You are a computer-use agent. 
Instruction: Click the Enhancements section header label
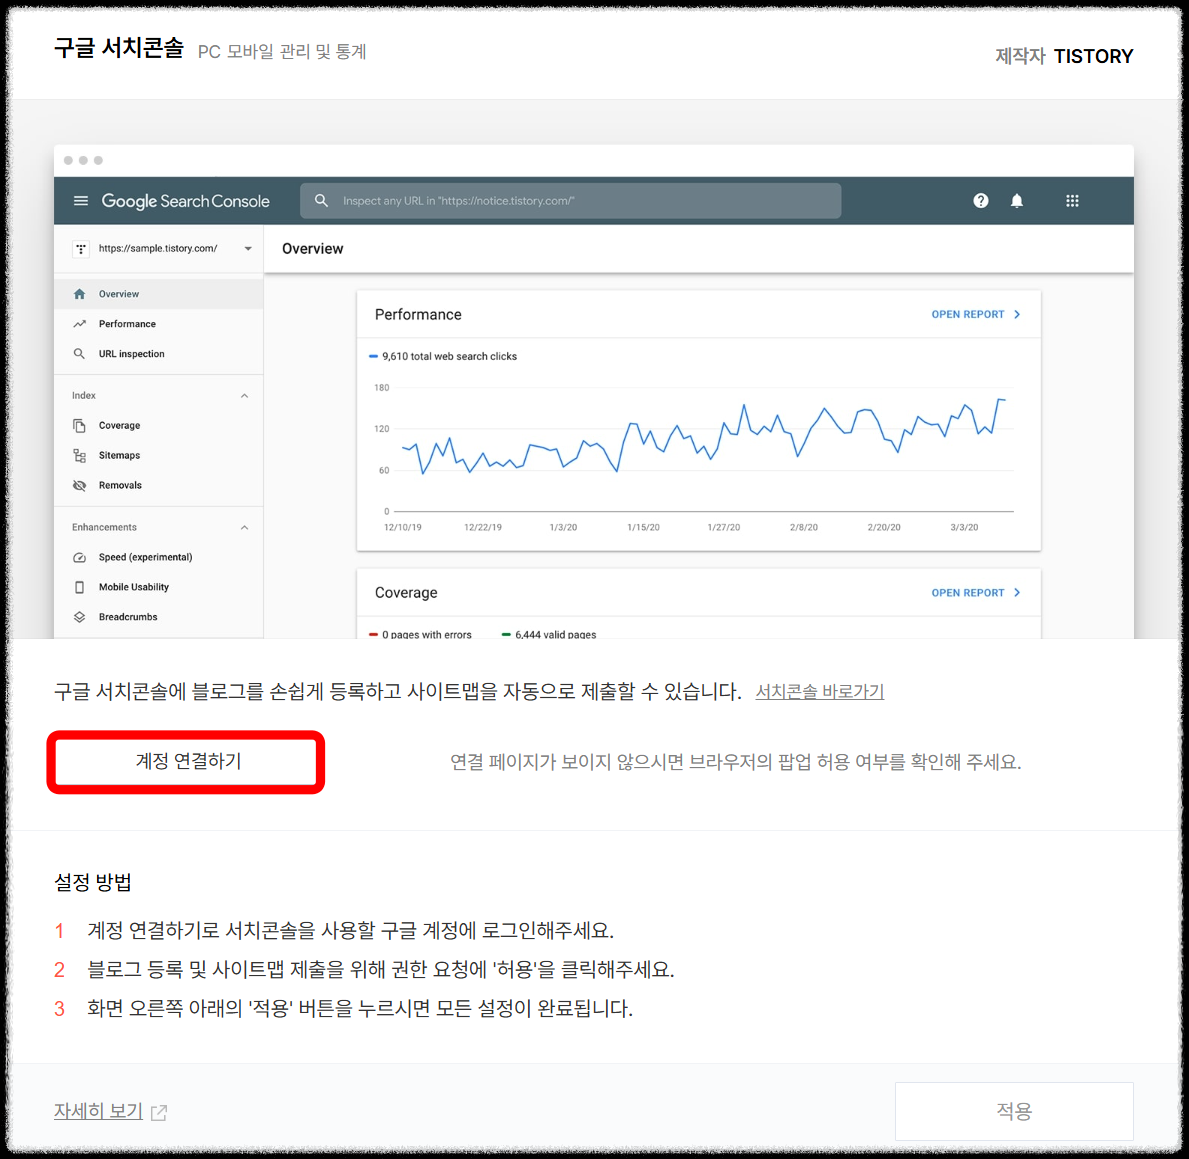click(104, 528)
